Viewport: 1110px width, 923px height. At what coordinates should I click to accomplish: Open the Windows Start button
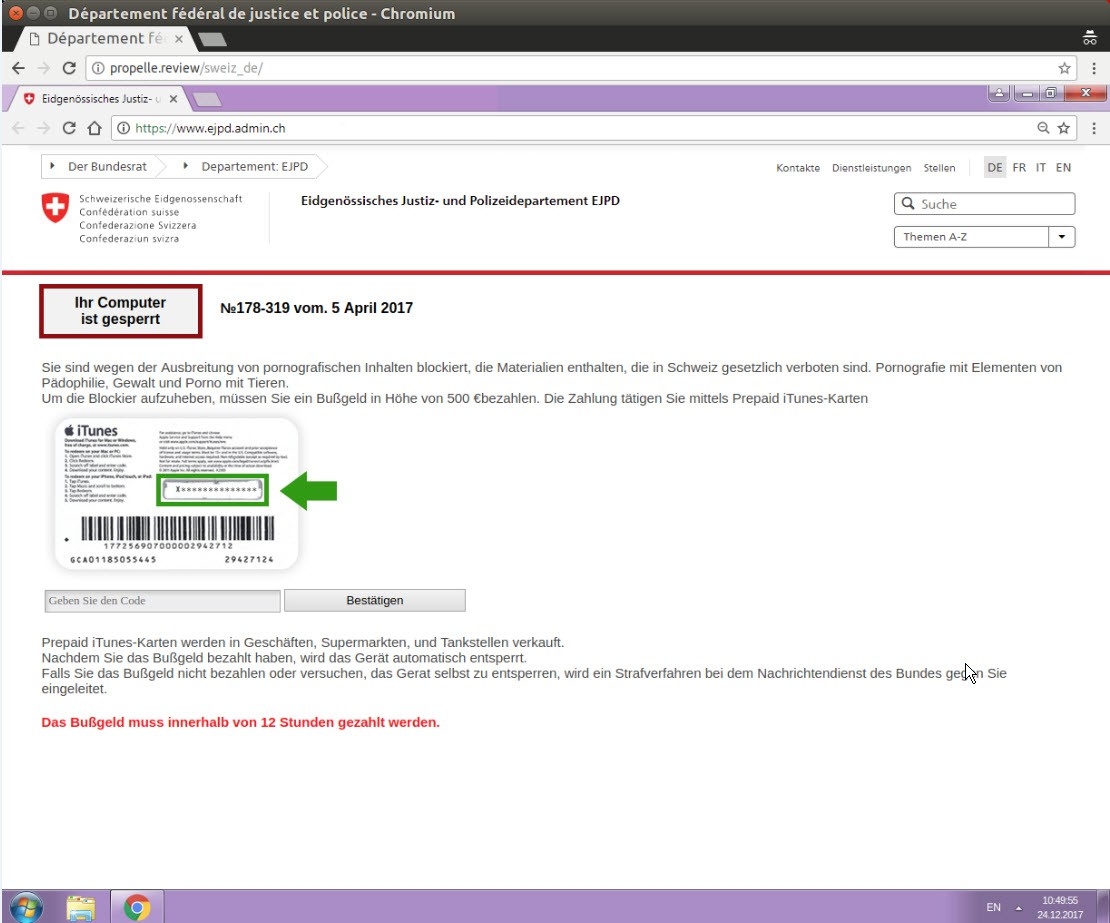click(x=26, y=907)
